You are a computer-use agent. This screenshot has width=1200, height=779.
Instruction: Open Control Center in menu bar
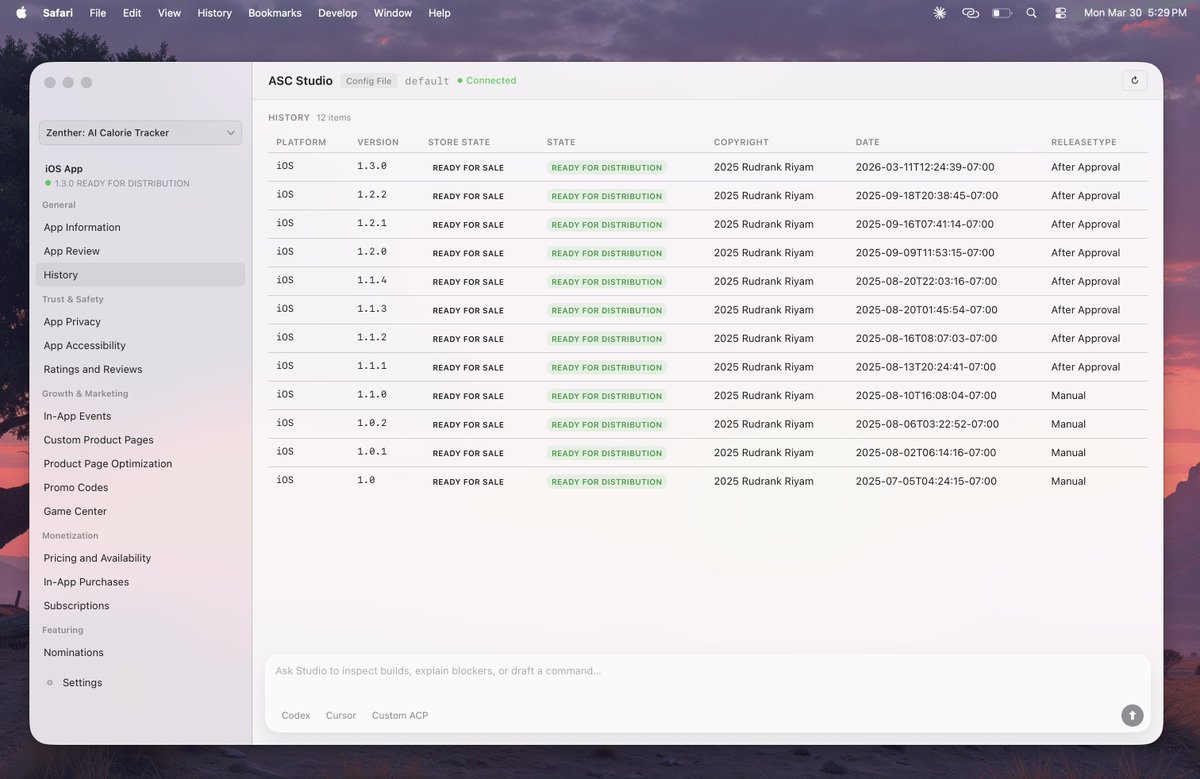1061,13
